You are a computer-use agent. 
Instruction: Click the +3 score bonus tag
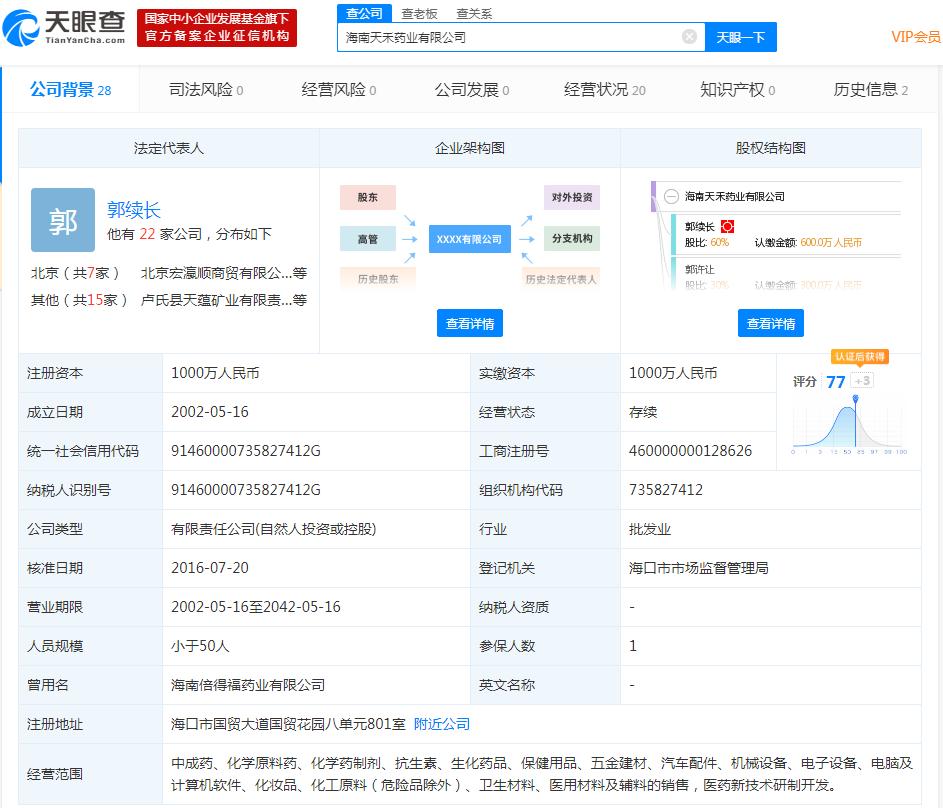coord(862,381)
